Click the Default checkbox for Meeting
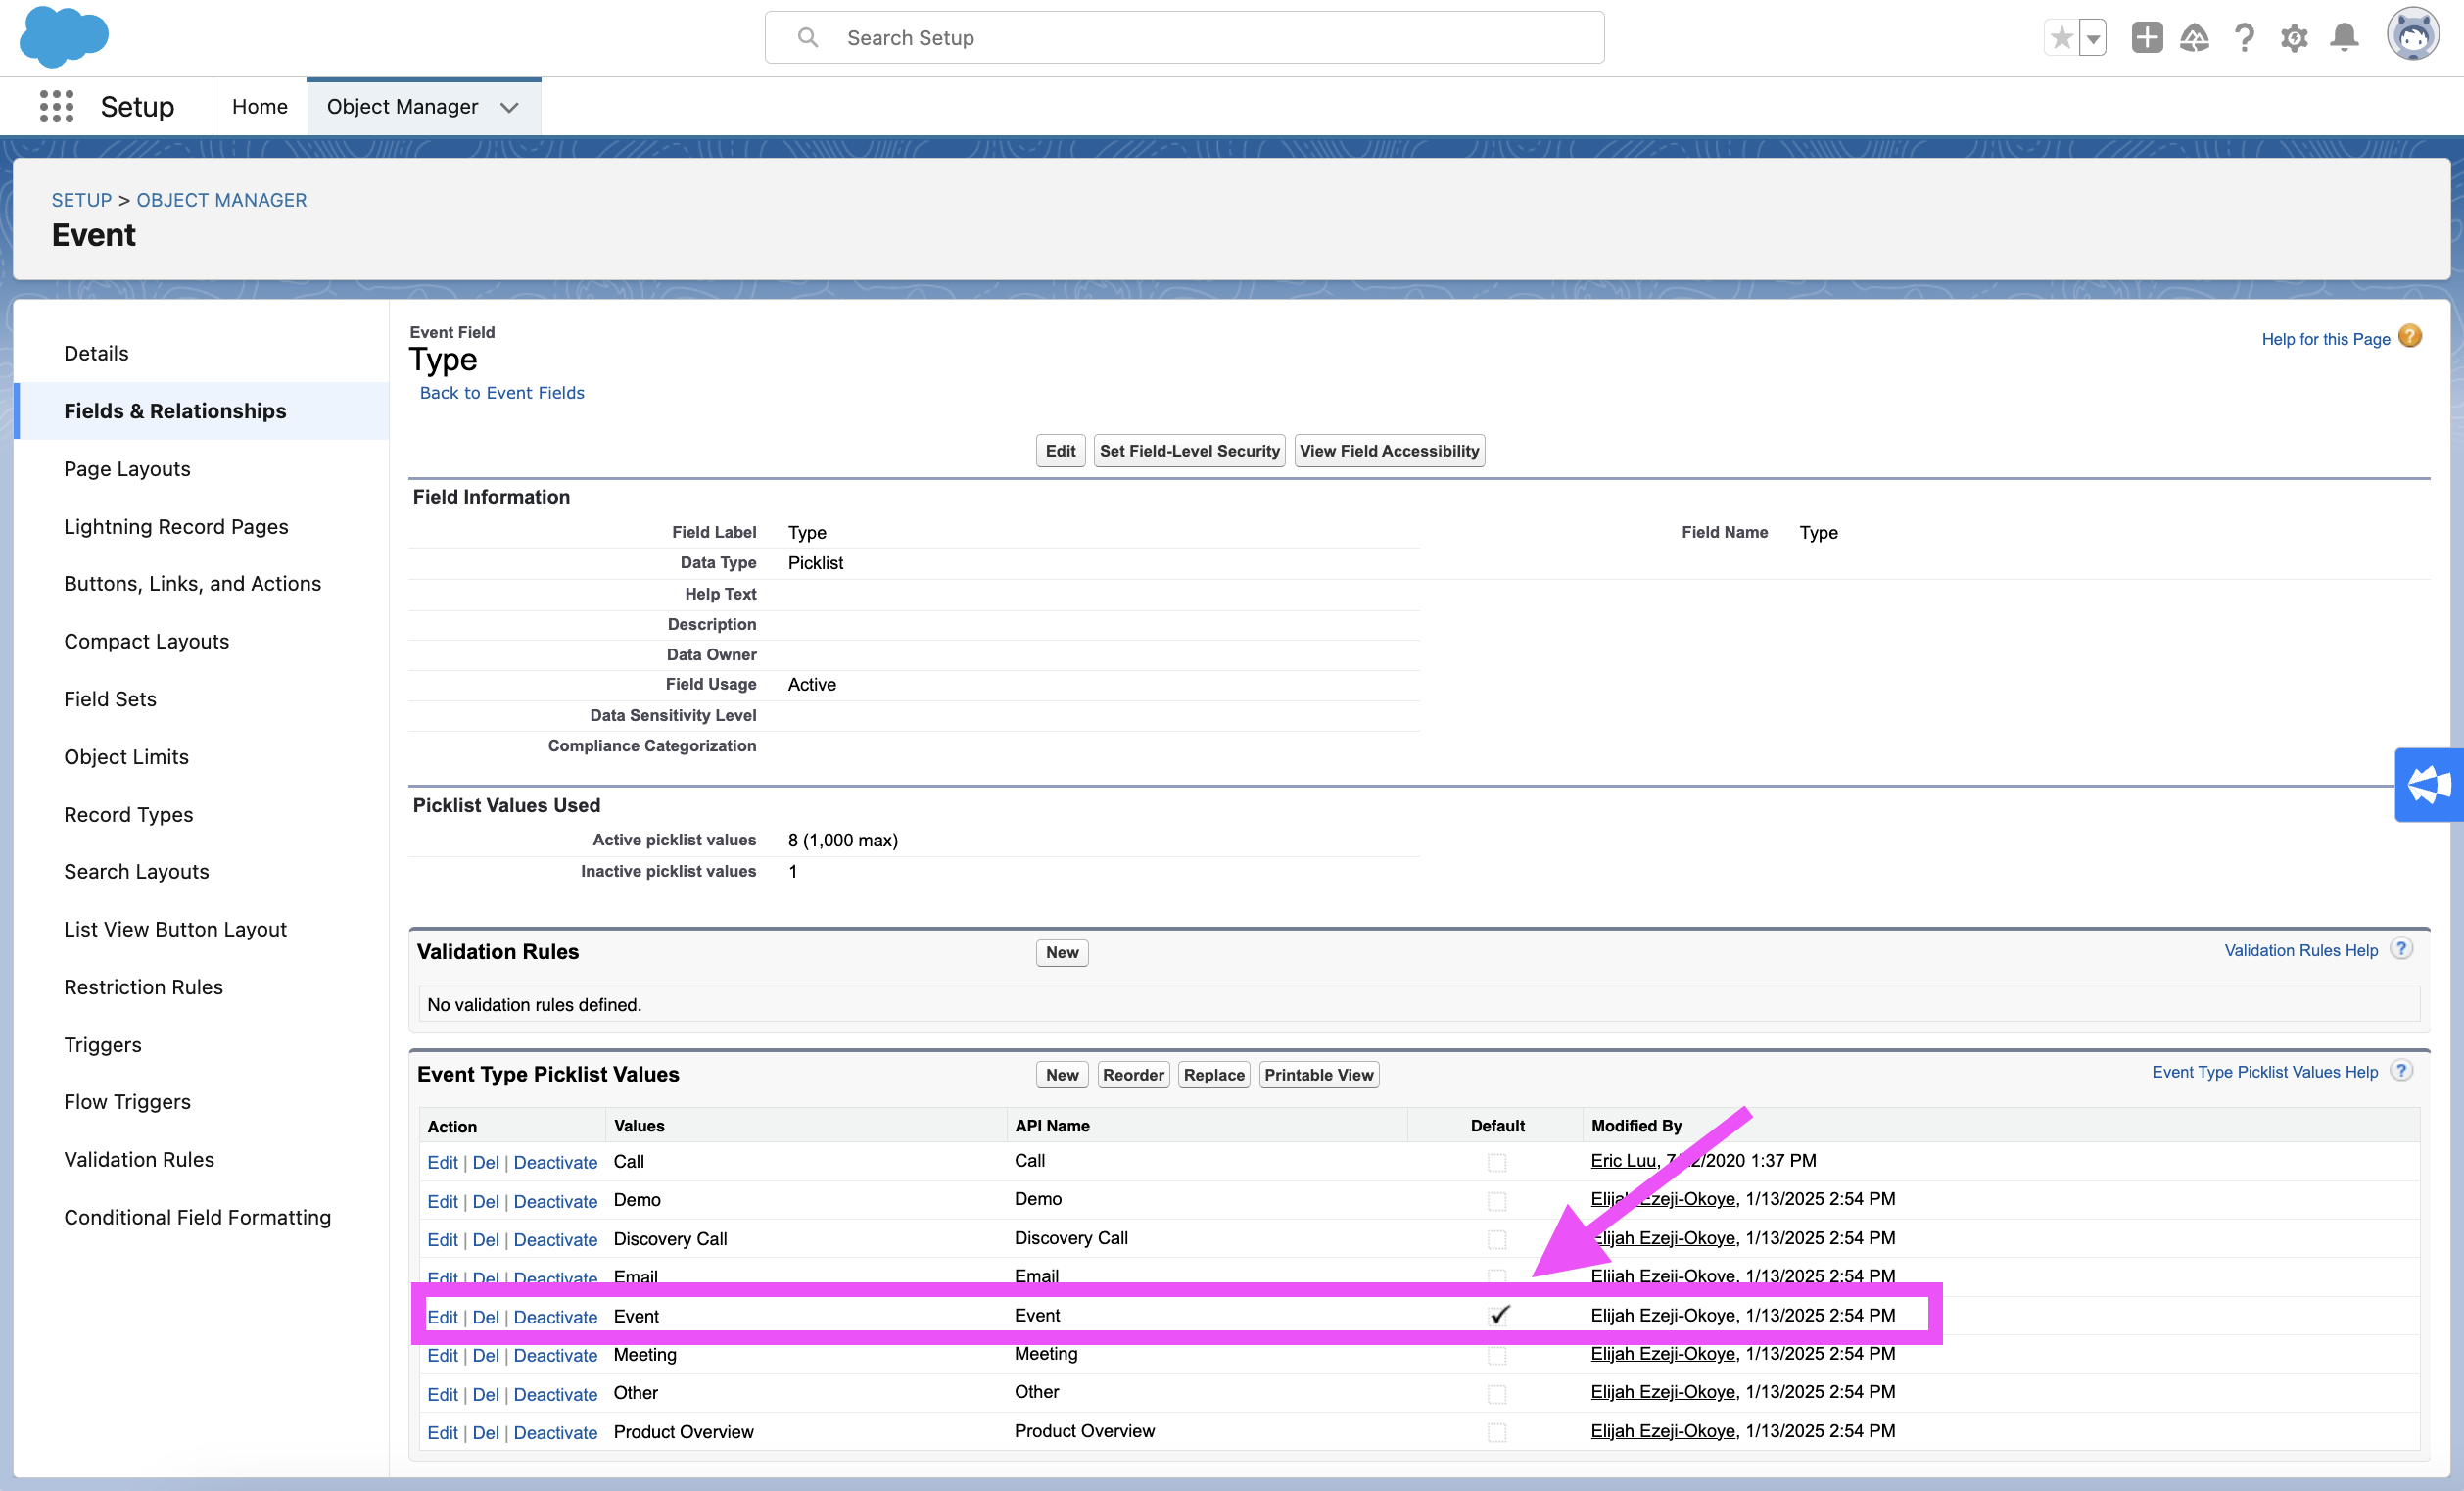This screenshot has height=1491, width=2464. pos(1497,1355)
